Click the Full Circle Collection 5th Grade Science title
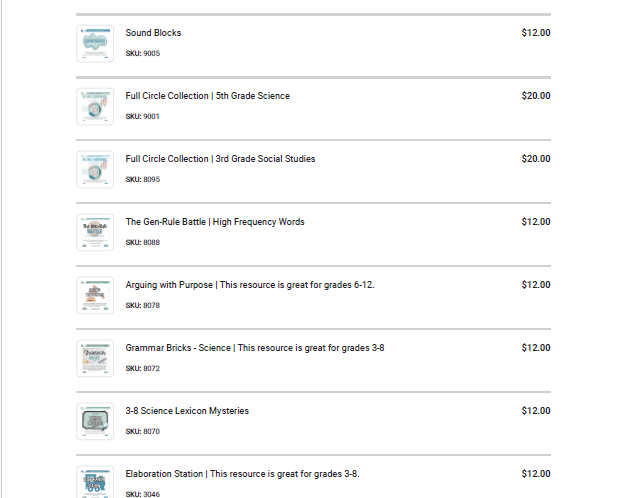This screenshot has width=623, height=498. coord(207,96)
